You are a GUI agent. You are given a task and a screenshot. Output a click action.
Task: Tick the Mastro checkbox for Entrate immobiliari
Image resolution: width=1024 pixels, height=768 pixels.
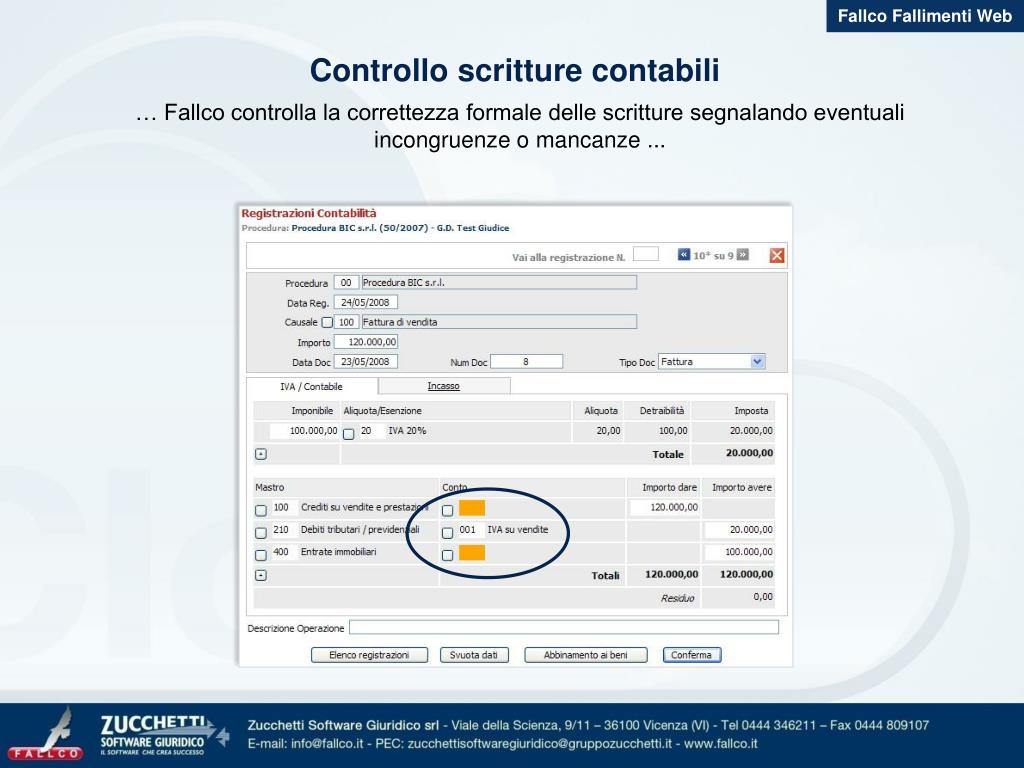(261, 555)
